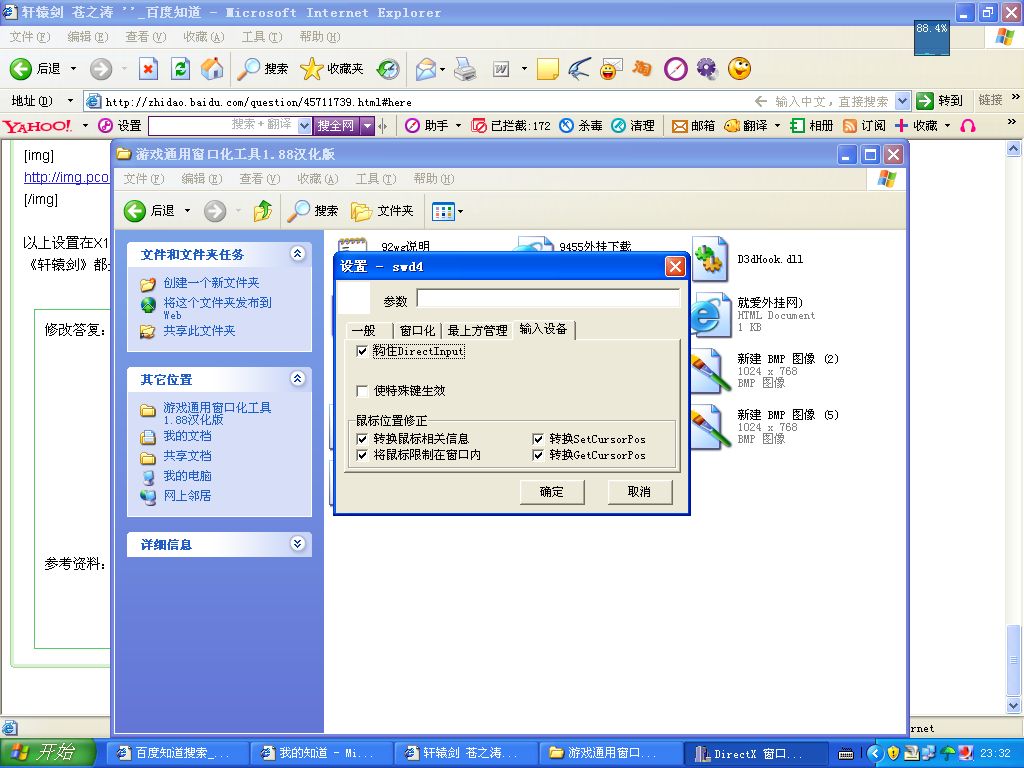Viewport: 1024px width, 768px height.
Task: Click the Print icon in IE toolbar
Action: (x=465, y=69)
